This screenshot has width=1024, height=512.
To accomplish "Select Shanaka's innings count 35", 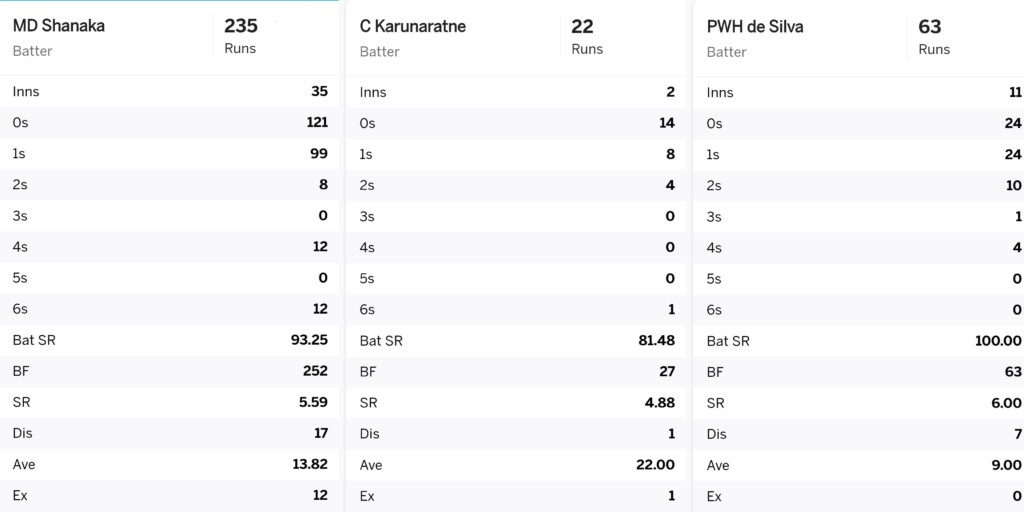I will pyautogui.click(x=319, y=91).
